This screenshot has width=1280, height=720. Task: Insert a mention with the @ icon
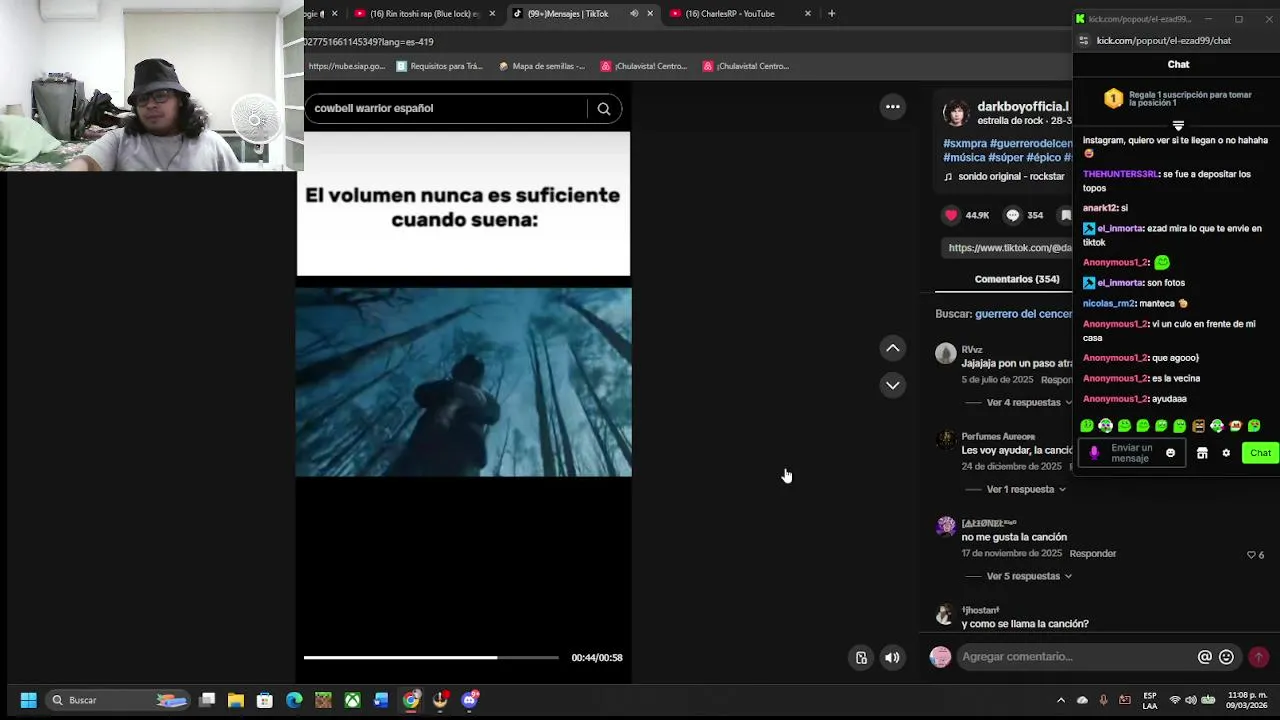[1205, 657]
